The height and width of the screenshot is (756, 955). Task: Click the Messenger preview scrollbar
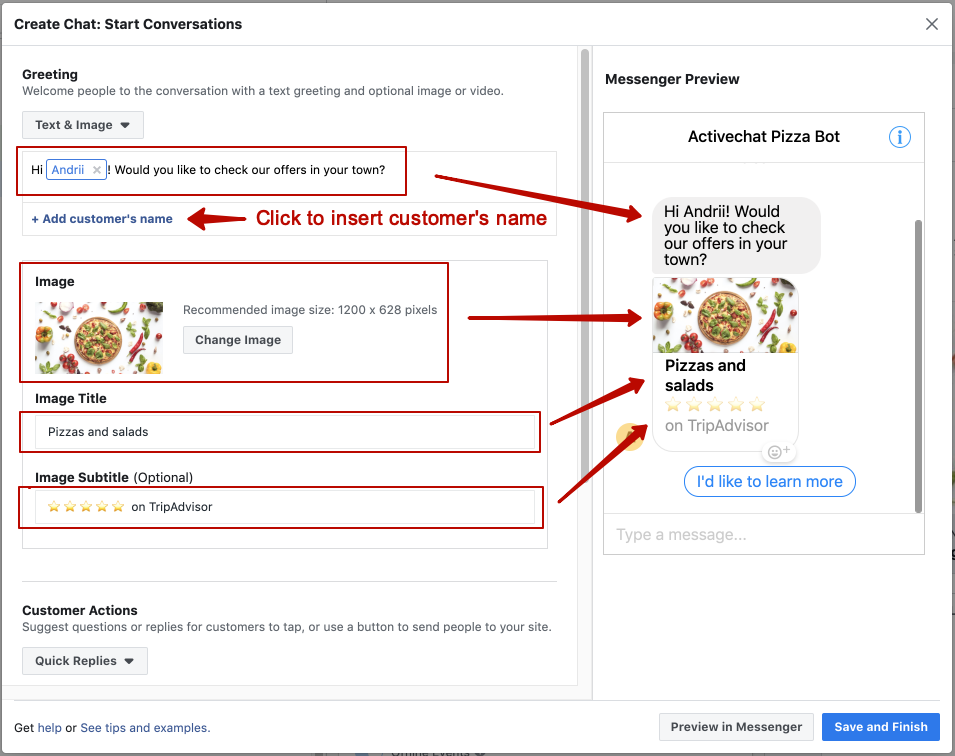coord(918,366)
